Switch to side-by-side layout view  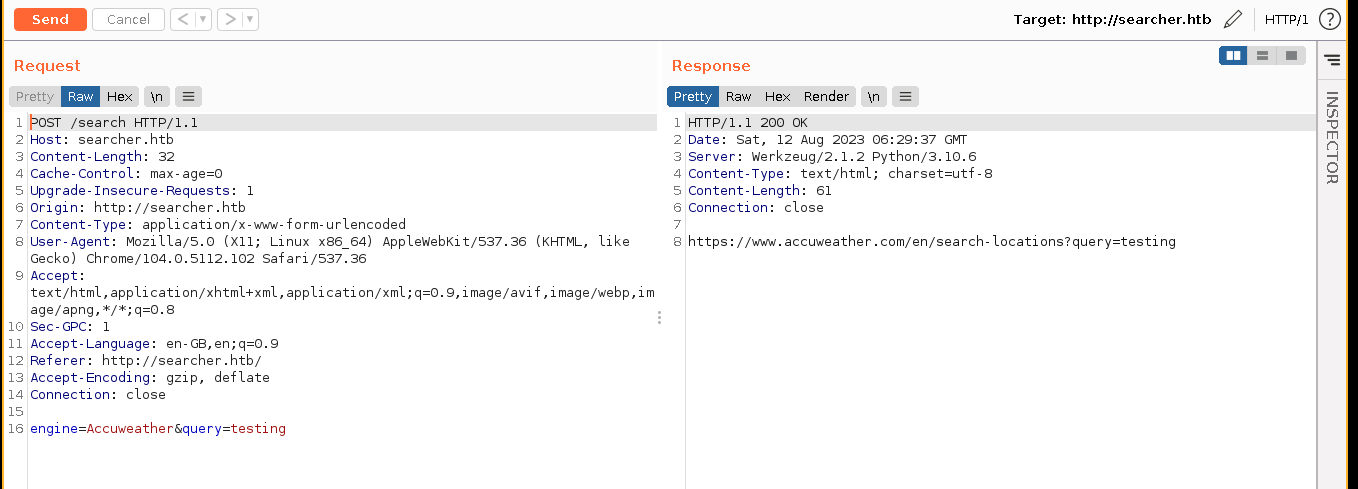tap(1233, 56)
